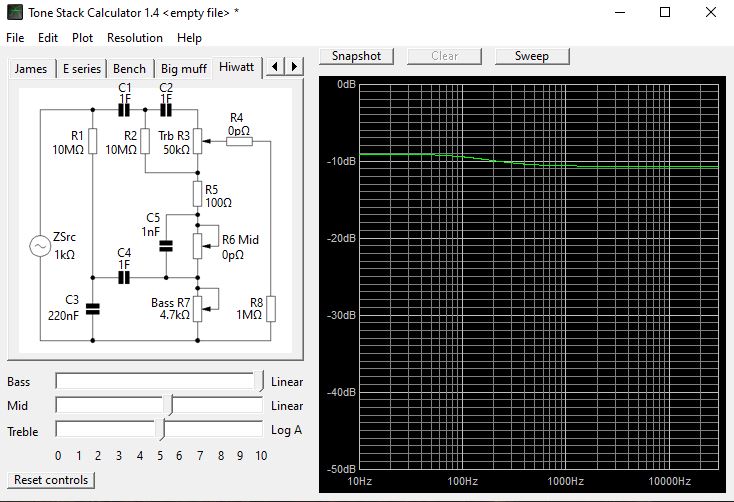Image resolution: width=734 pixels, height=502 pixels.
Task: Select the C2 capacitor symbol
Action: coord(166,110)
